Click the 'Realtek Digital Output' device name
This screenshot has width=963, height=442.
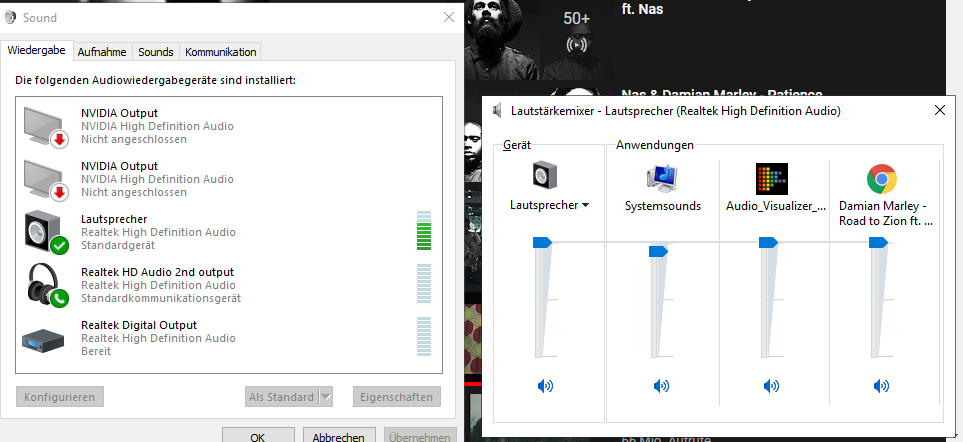tap(139, 325)
